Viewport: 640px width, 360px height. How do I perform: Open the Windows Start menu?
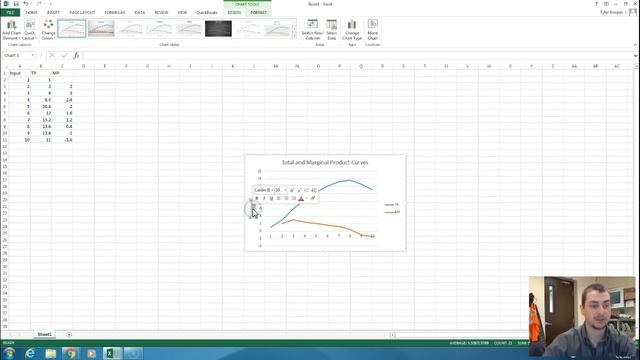[x=9, y=353]
